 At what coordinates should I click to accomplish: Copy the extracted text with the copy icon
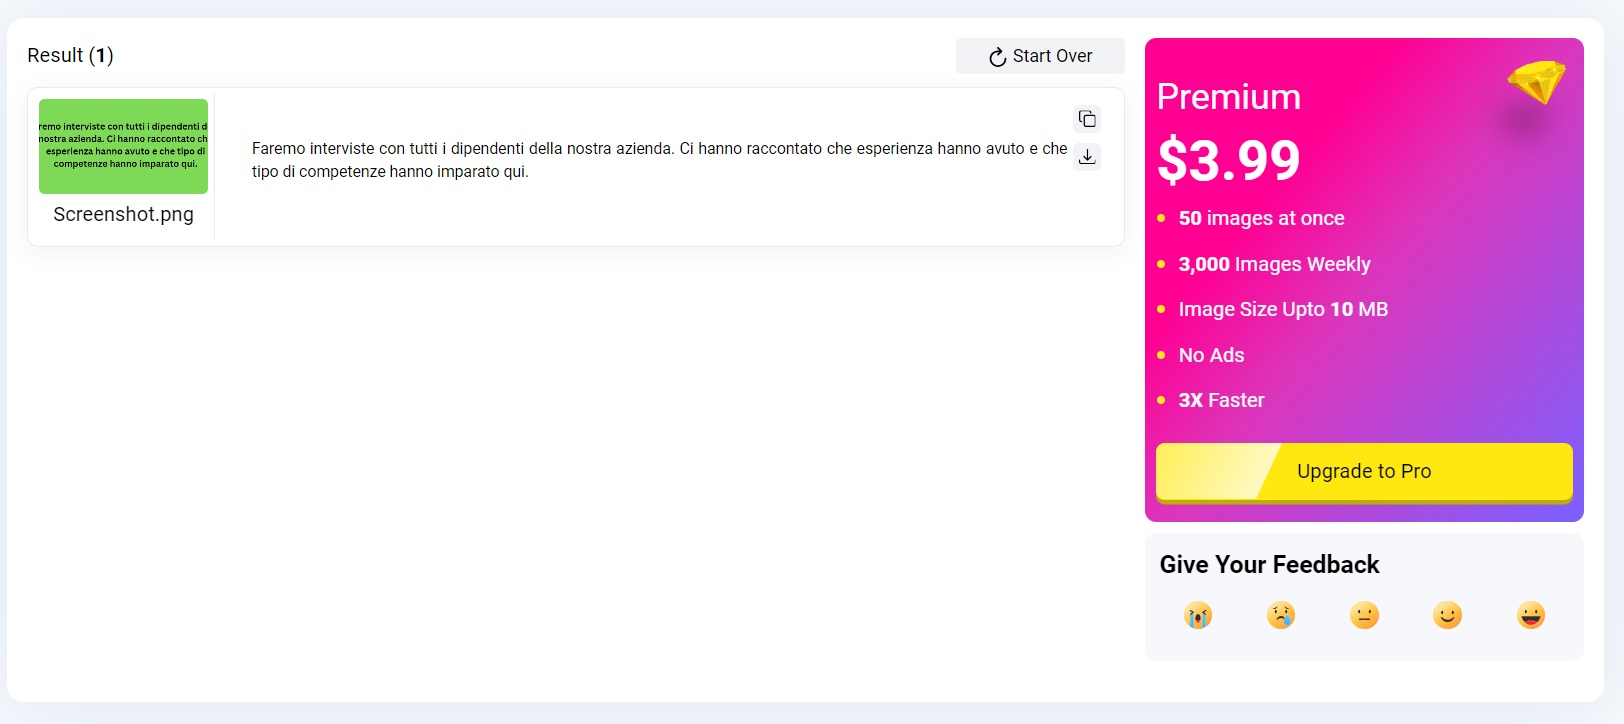click(1087, 119)
